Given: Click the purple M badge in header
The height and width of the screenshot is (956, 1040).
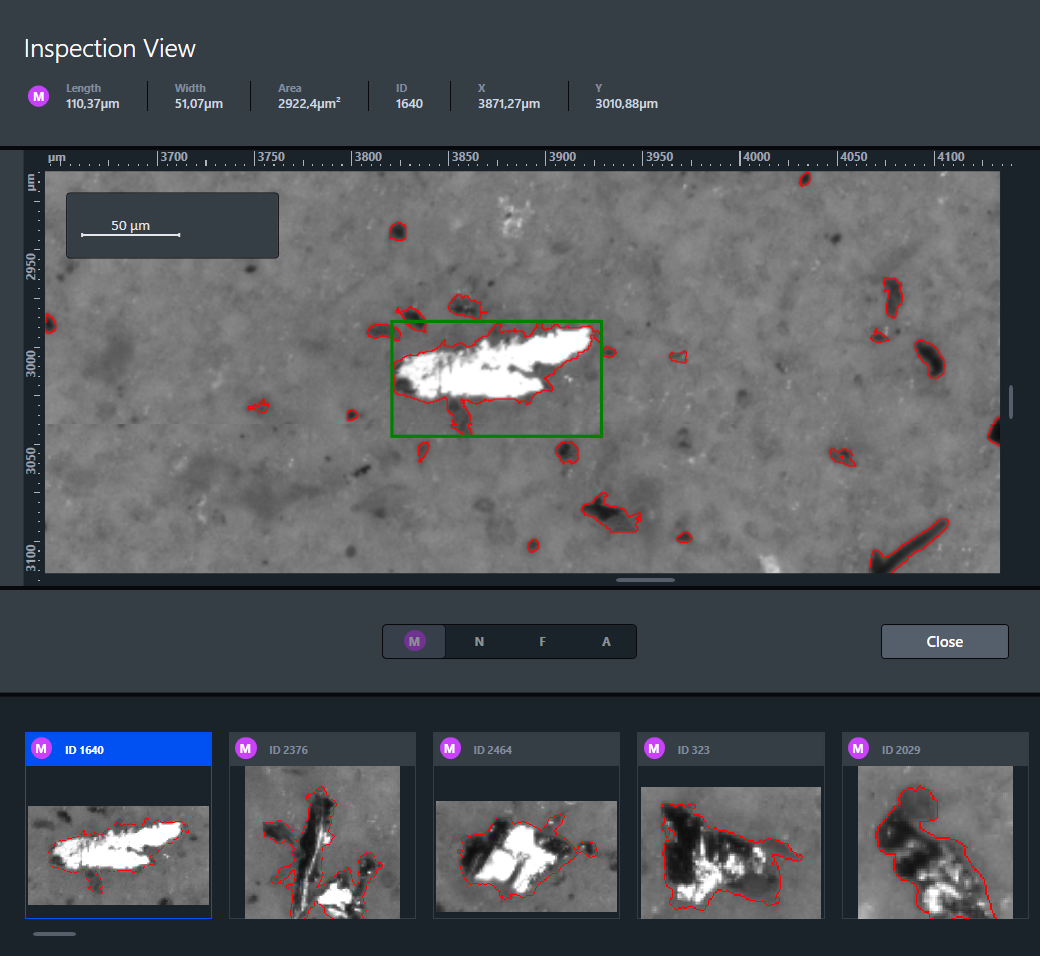Looking at the screenshot, I should [x=38, y=96].
